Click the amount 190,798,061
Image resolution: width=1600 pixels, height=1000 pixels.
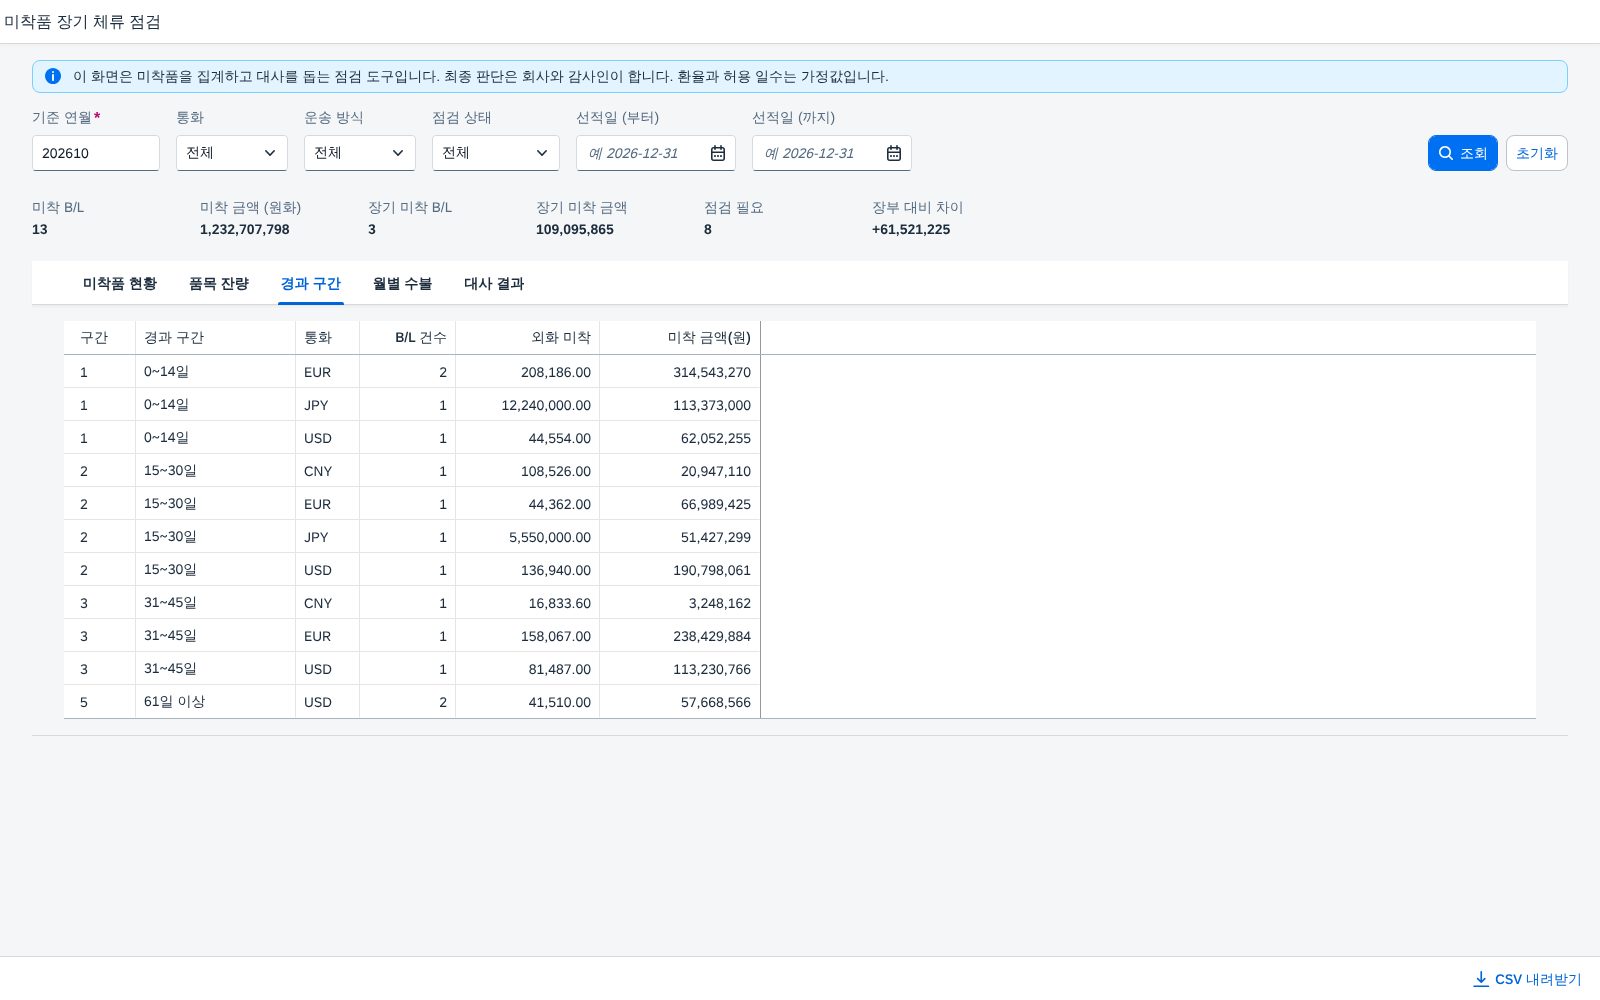[712, 570]
